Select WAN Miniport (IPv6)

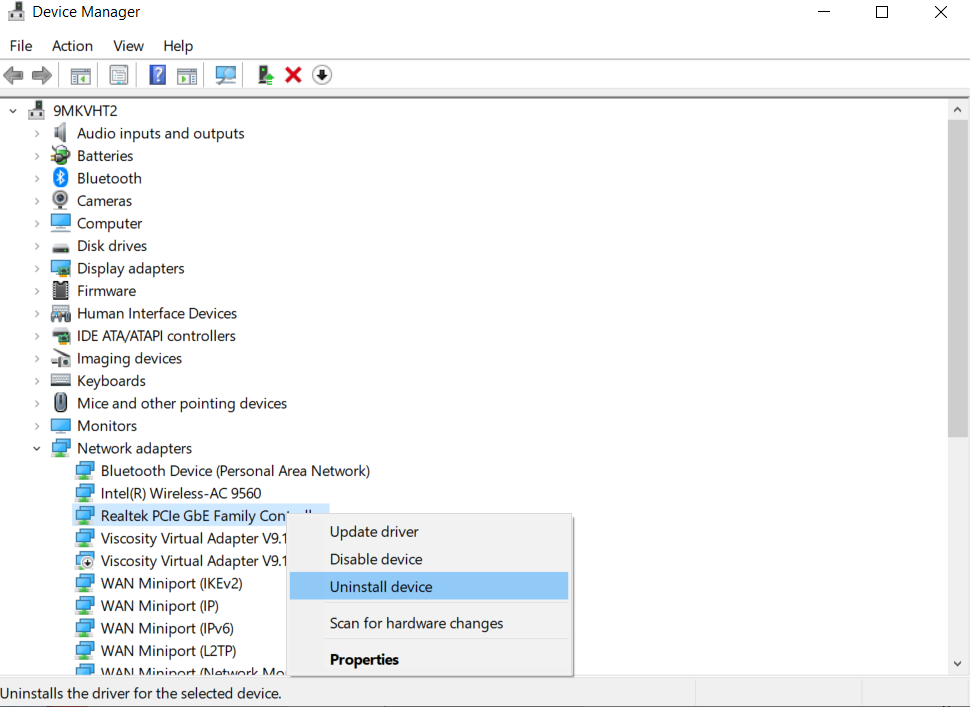[167, 628]
